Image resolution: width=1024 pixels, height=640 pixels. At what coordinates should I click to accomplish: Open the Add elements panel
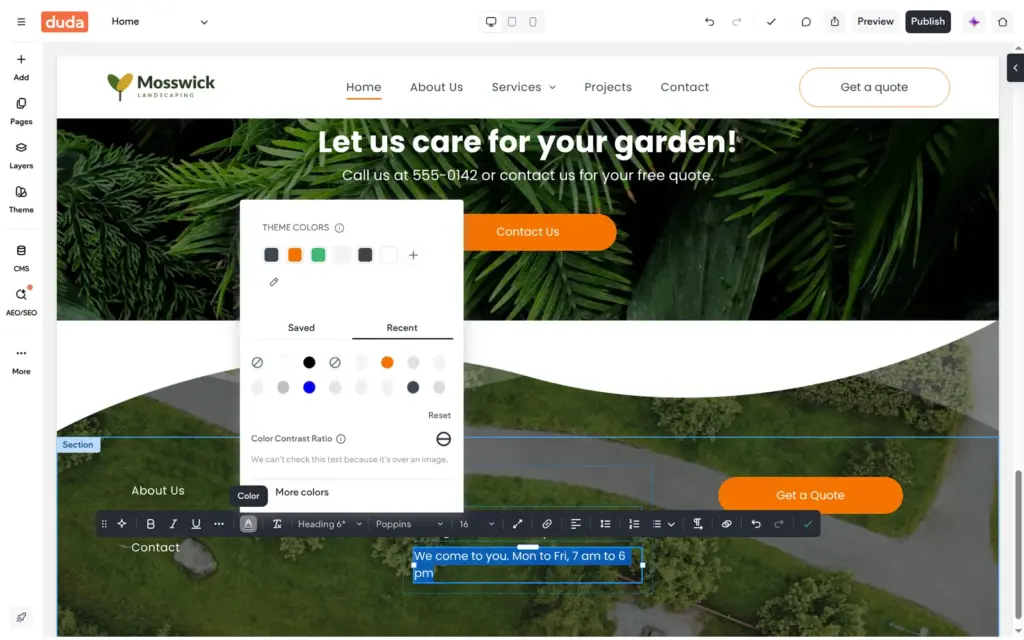[x=21, y=67]
